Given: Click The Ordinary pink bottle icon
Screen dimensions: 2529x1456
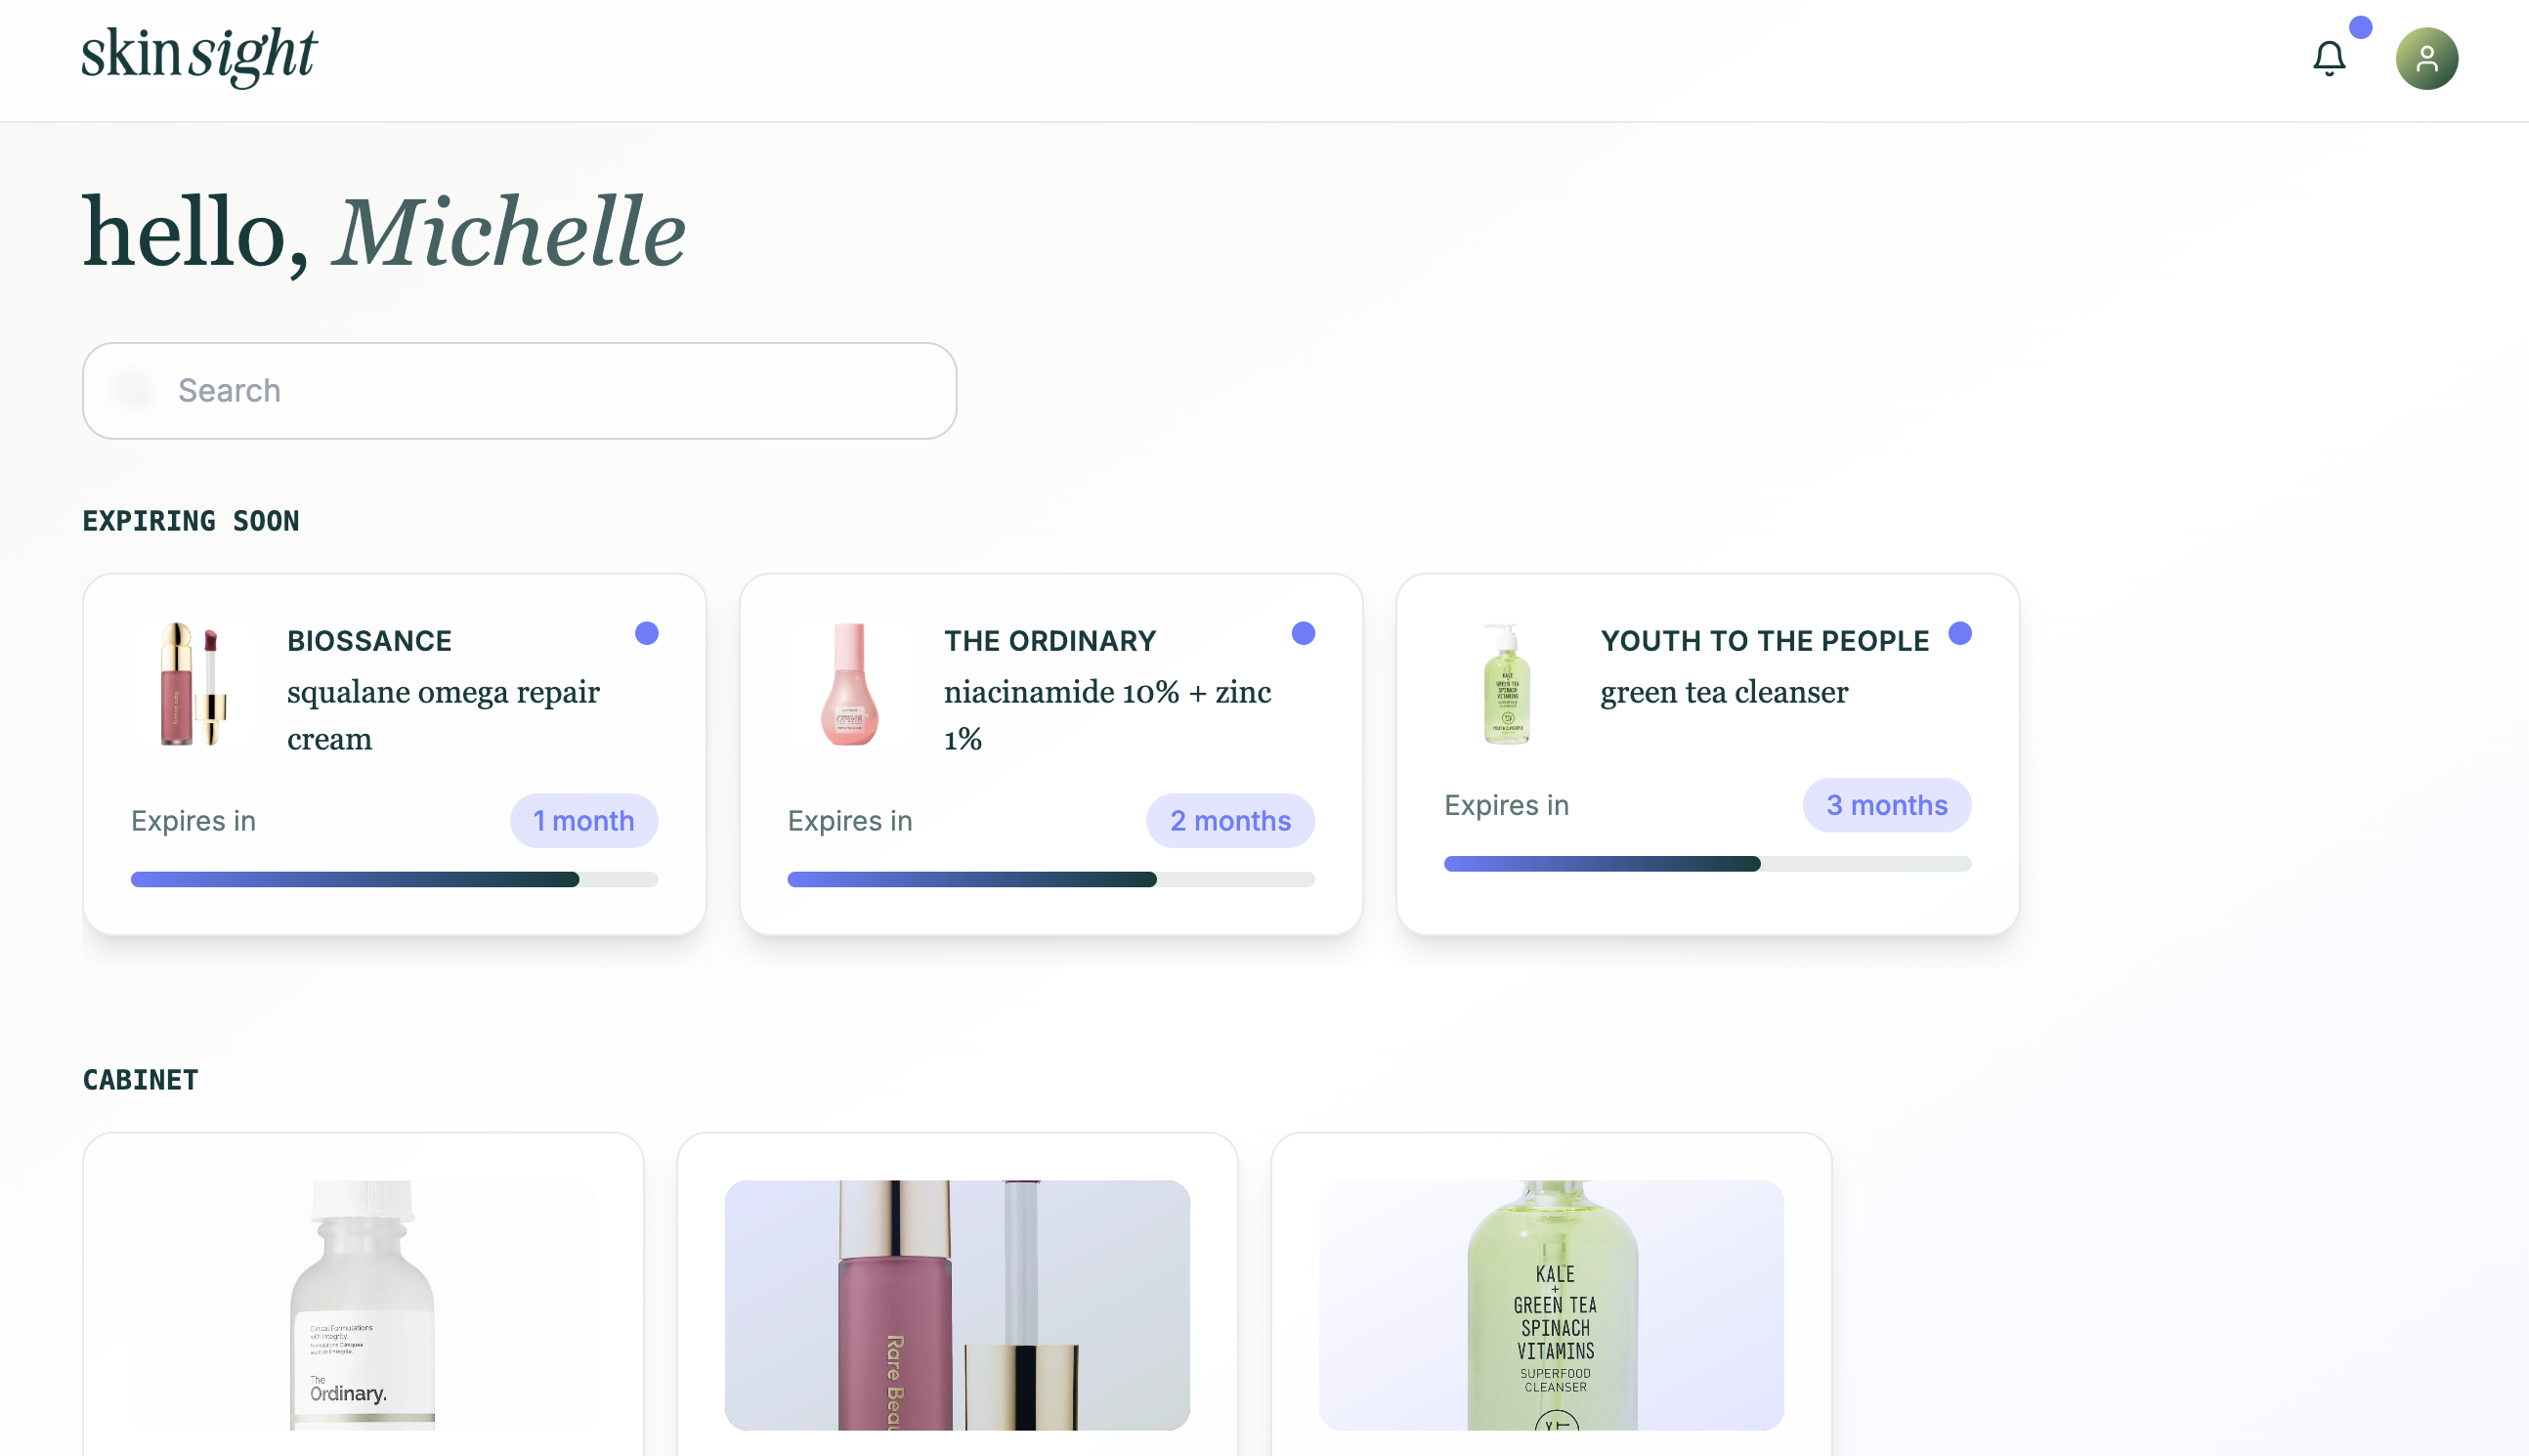Looking at the screenshot, I should pos(849,684).
